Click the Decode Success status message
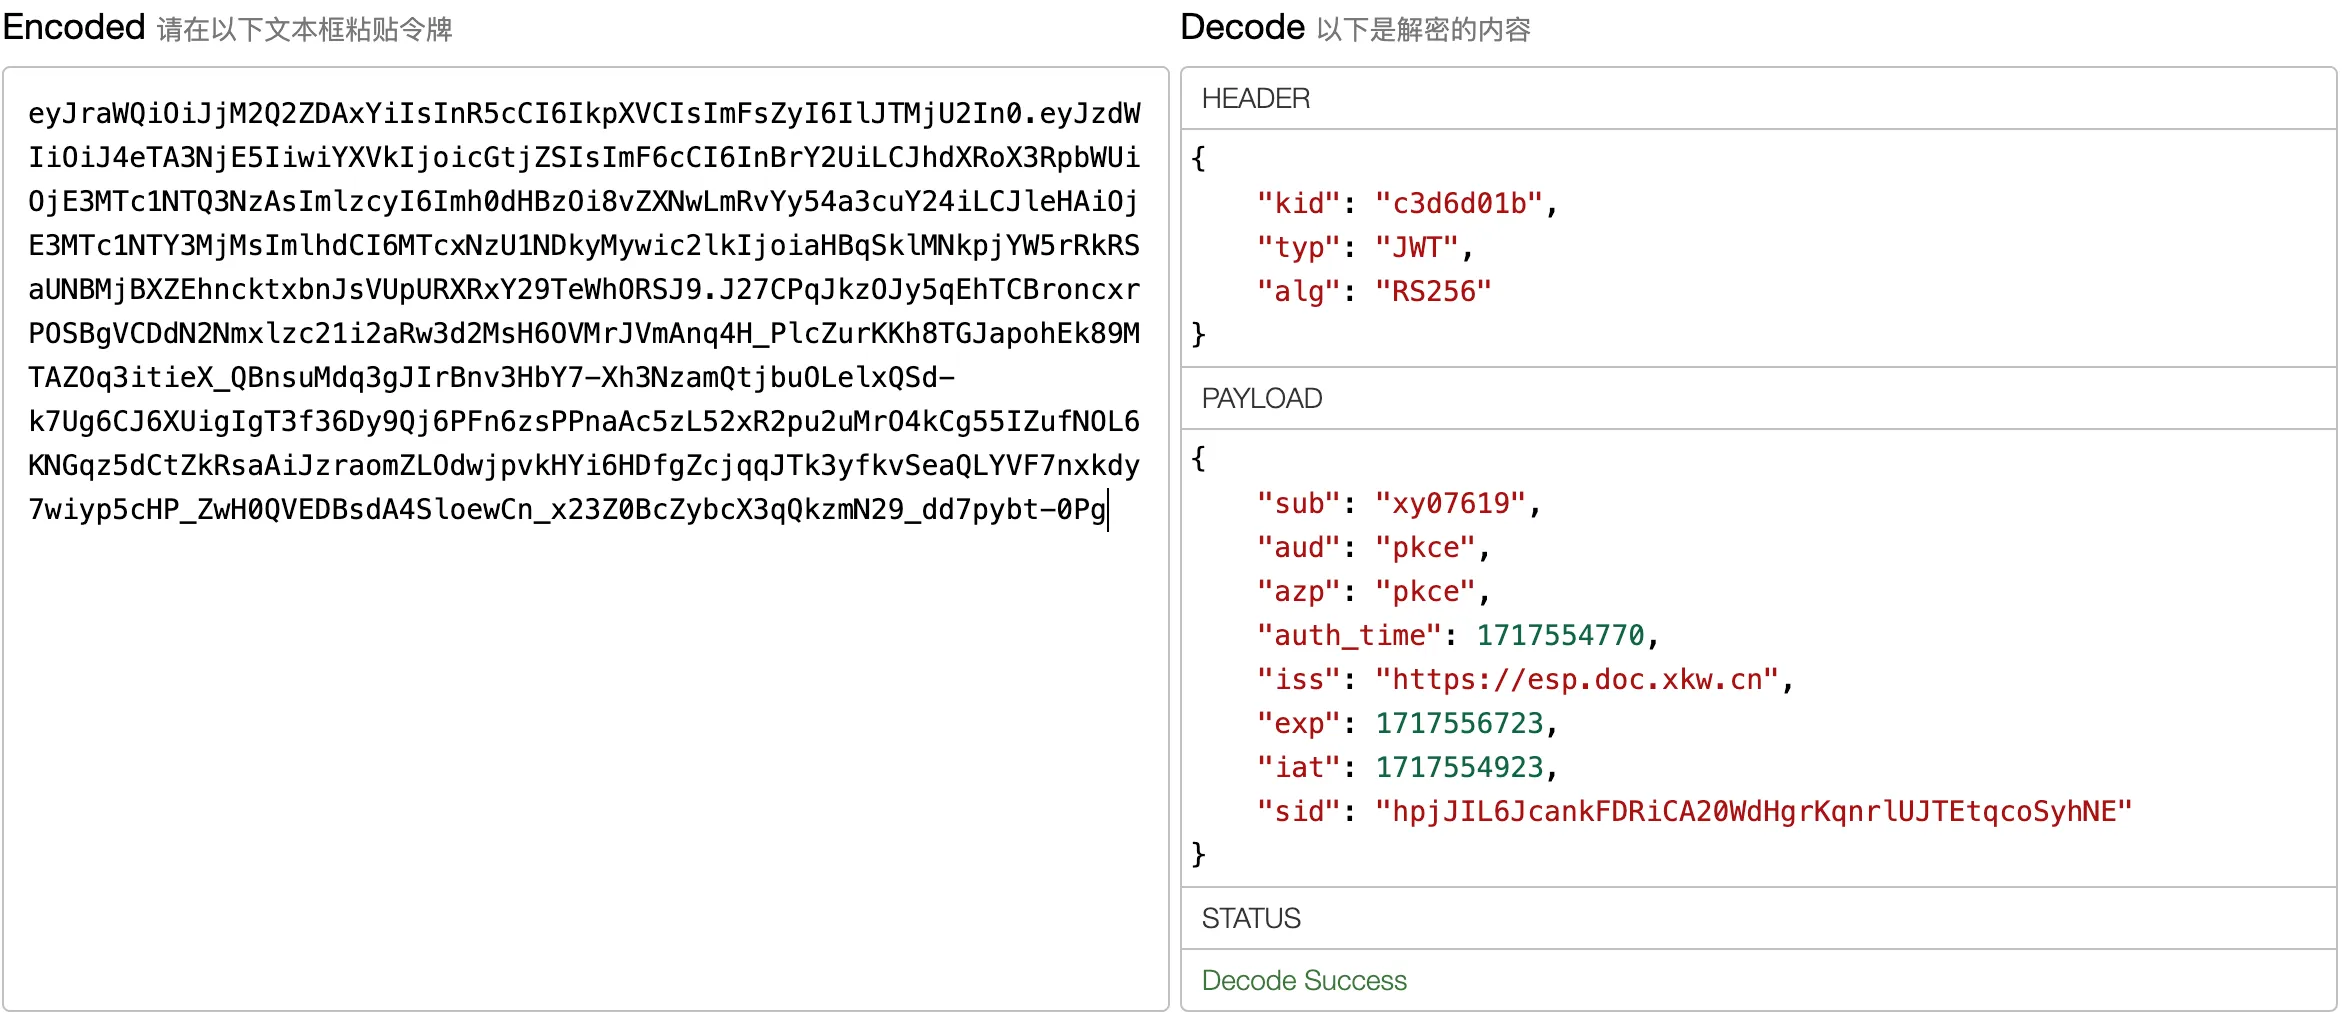The image size is (2342, 1018). 1303,980
